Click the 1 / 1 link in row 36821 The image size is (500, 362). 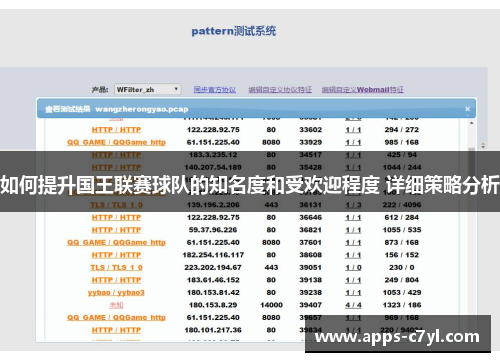click(353, 230)
